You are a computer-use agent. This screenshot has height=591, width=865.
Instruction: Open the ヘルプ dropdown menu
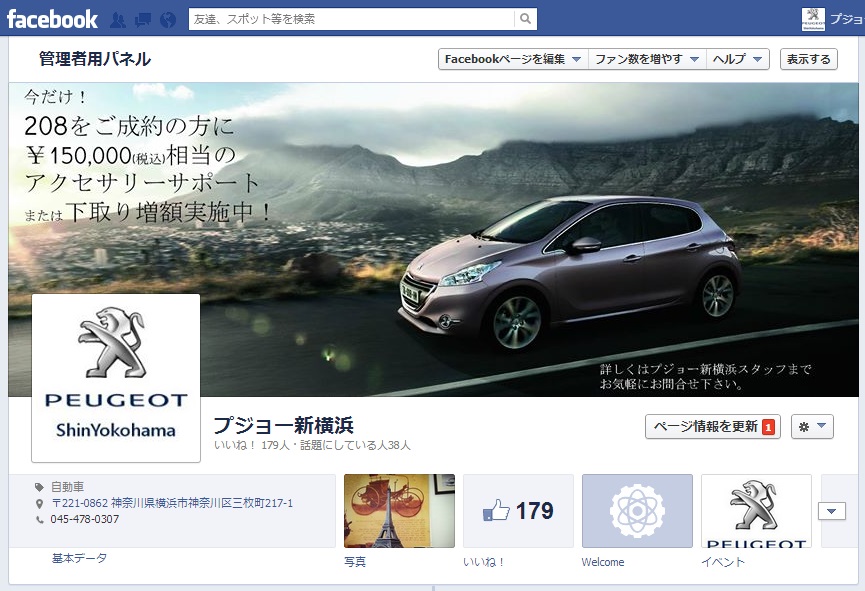(738, 60)
